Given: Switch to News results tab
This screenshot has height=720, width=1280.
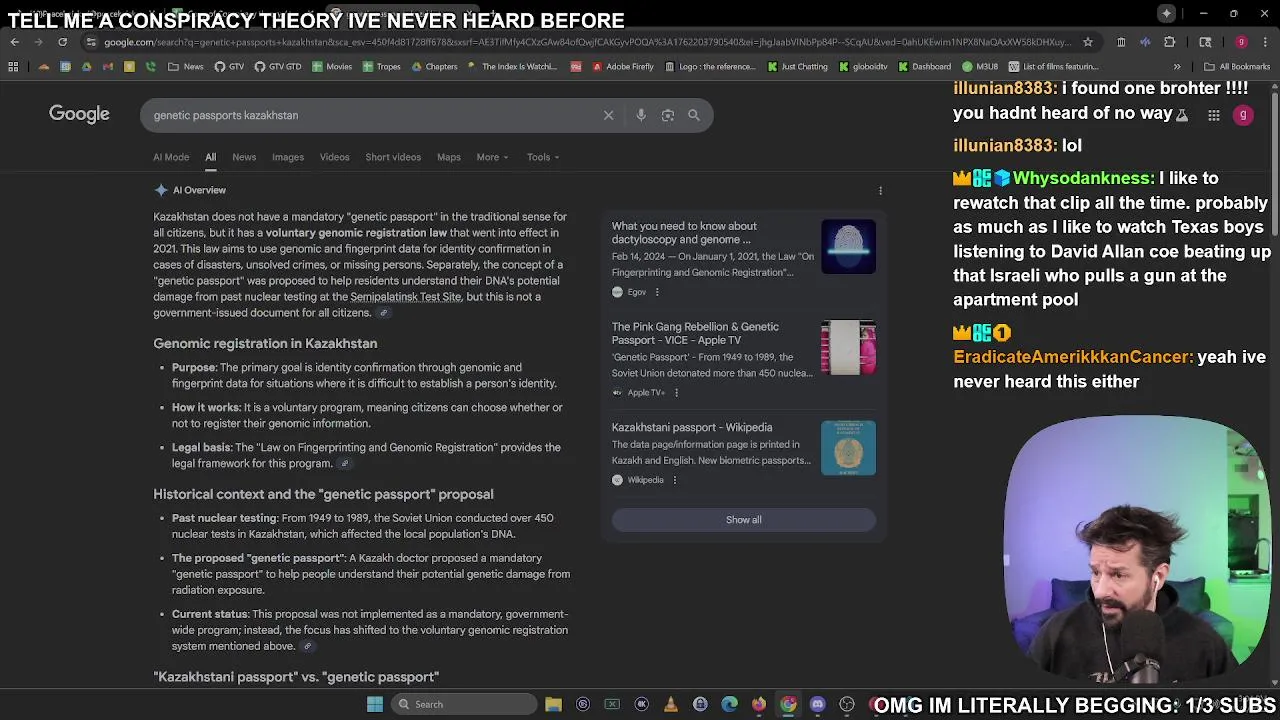Looking at the screenshot, I should [244, 157].
